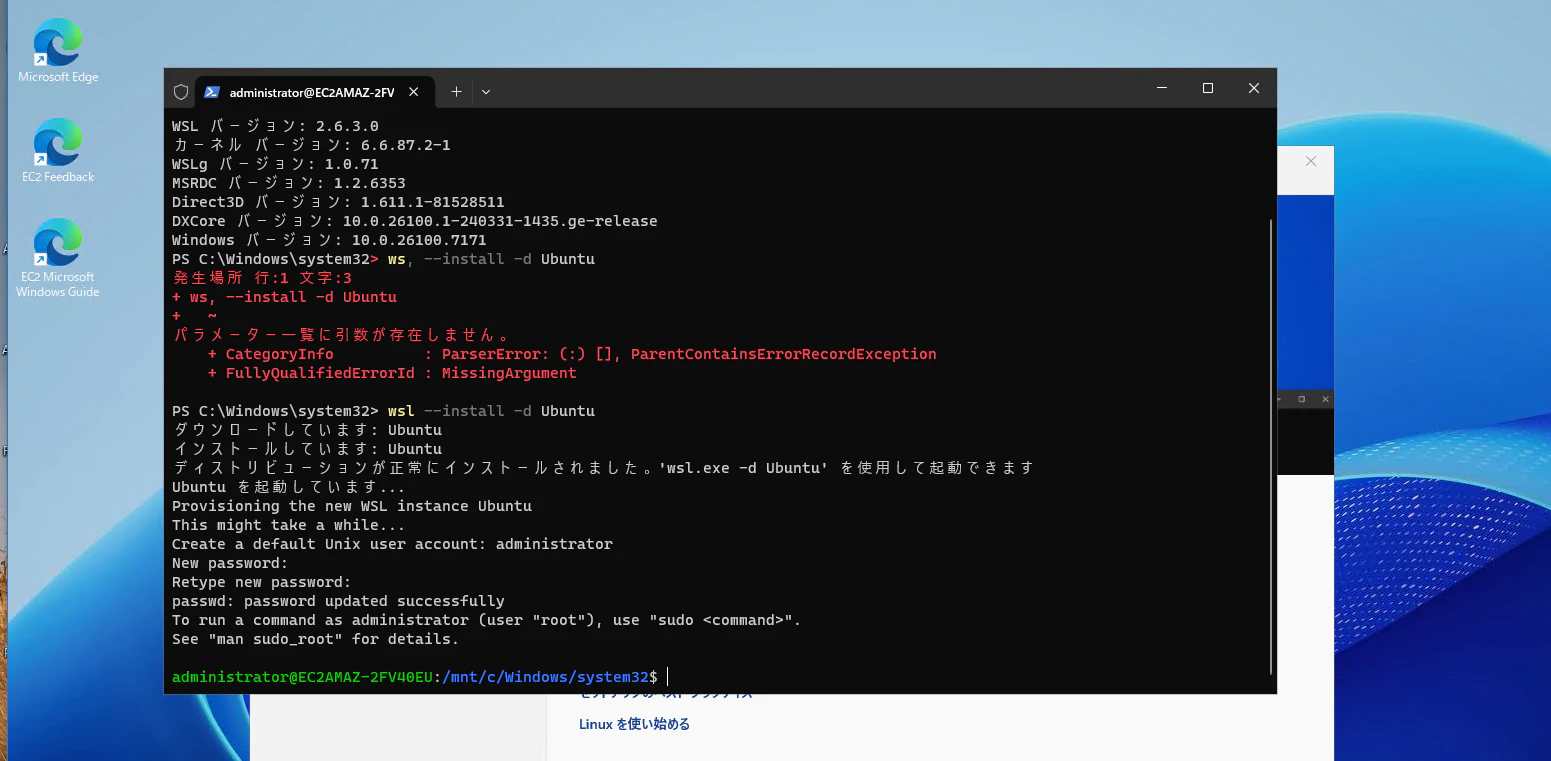Open the EC2 Feedback desktop shortcut
Screen dimensions: 1551x761
point(58,152)
